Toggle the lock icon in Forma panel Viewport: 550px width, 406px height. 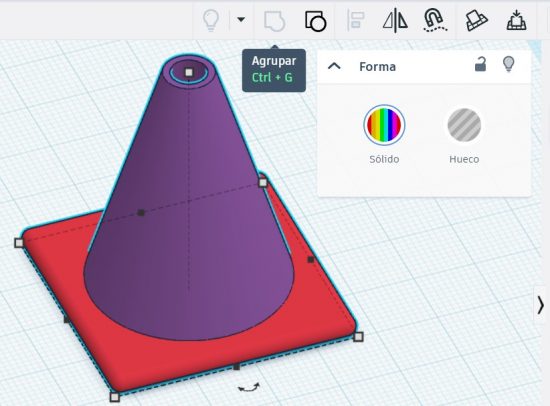tap(480, 64)
